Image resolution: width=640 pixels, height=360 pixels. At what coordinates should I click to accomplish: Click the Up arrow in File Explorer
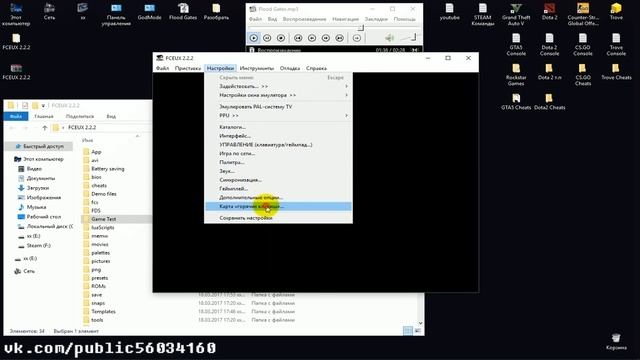point(44,128)
